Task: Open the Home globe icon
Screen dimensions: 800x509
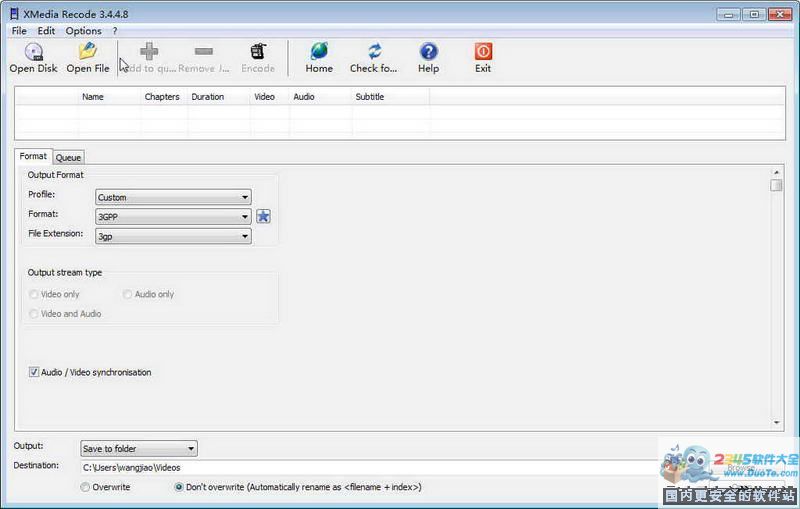Action: tap(319, 52)
